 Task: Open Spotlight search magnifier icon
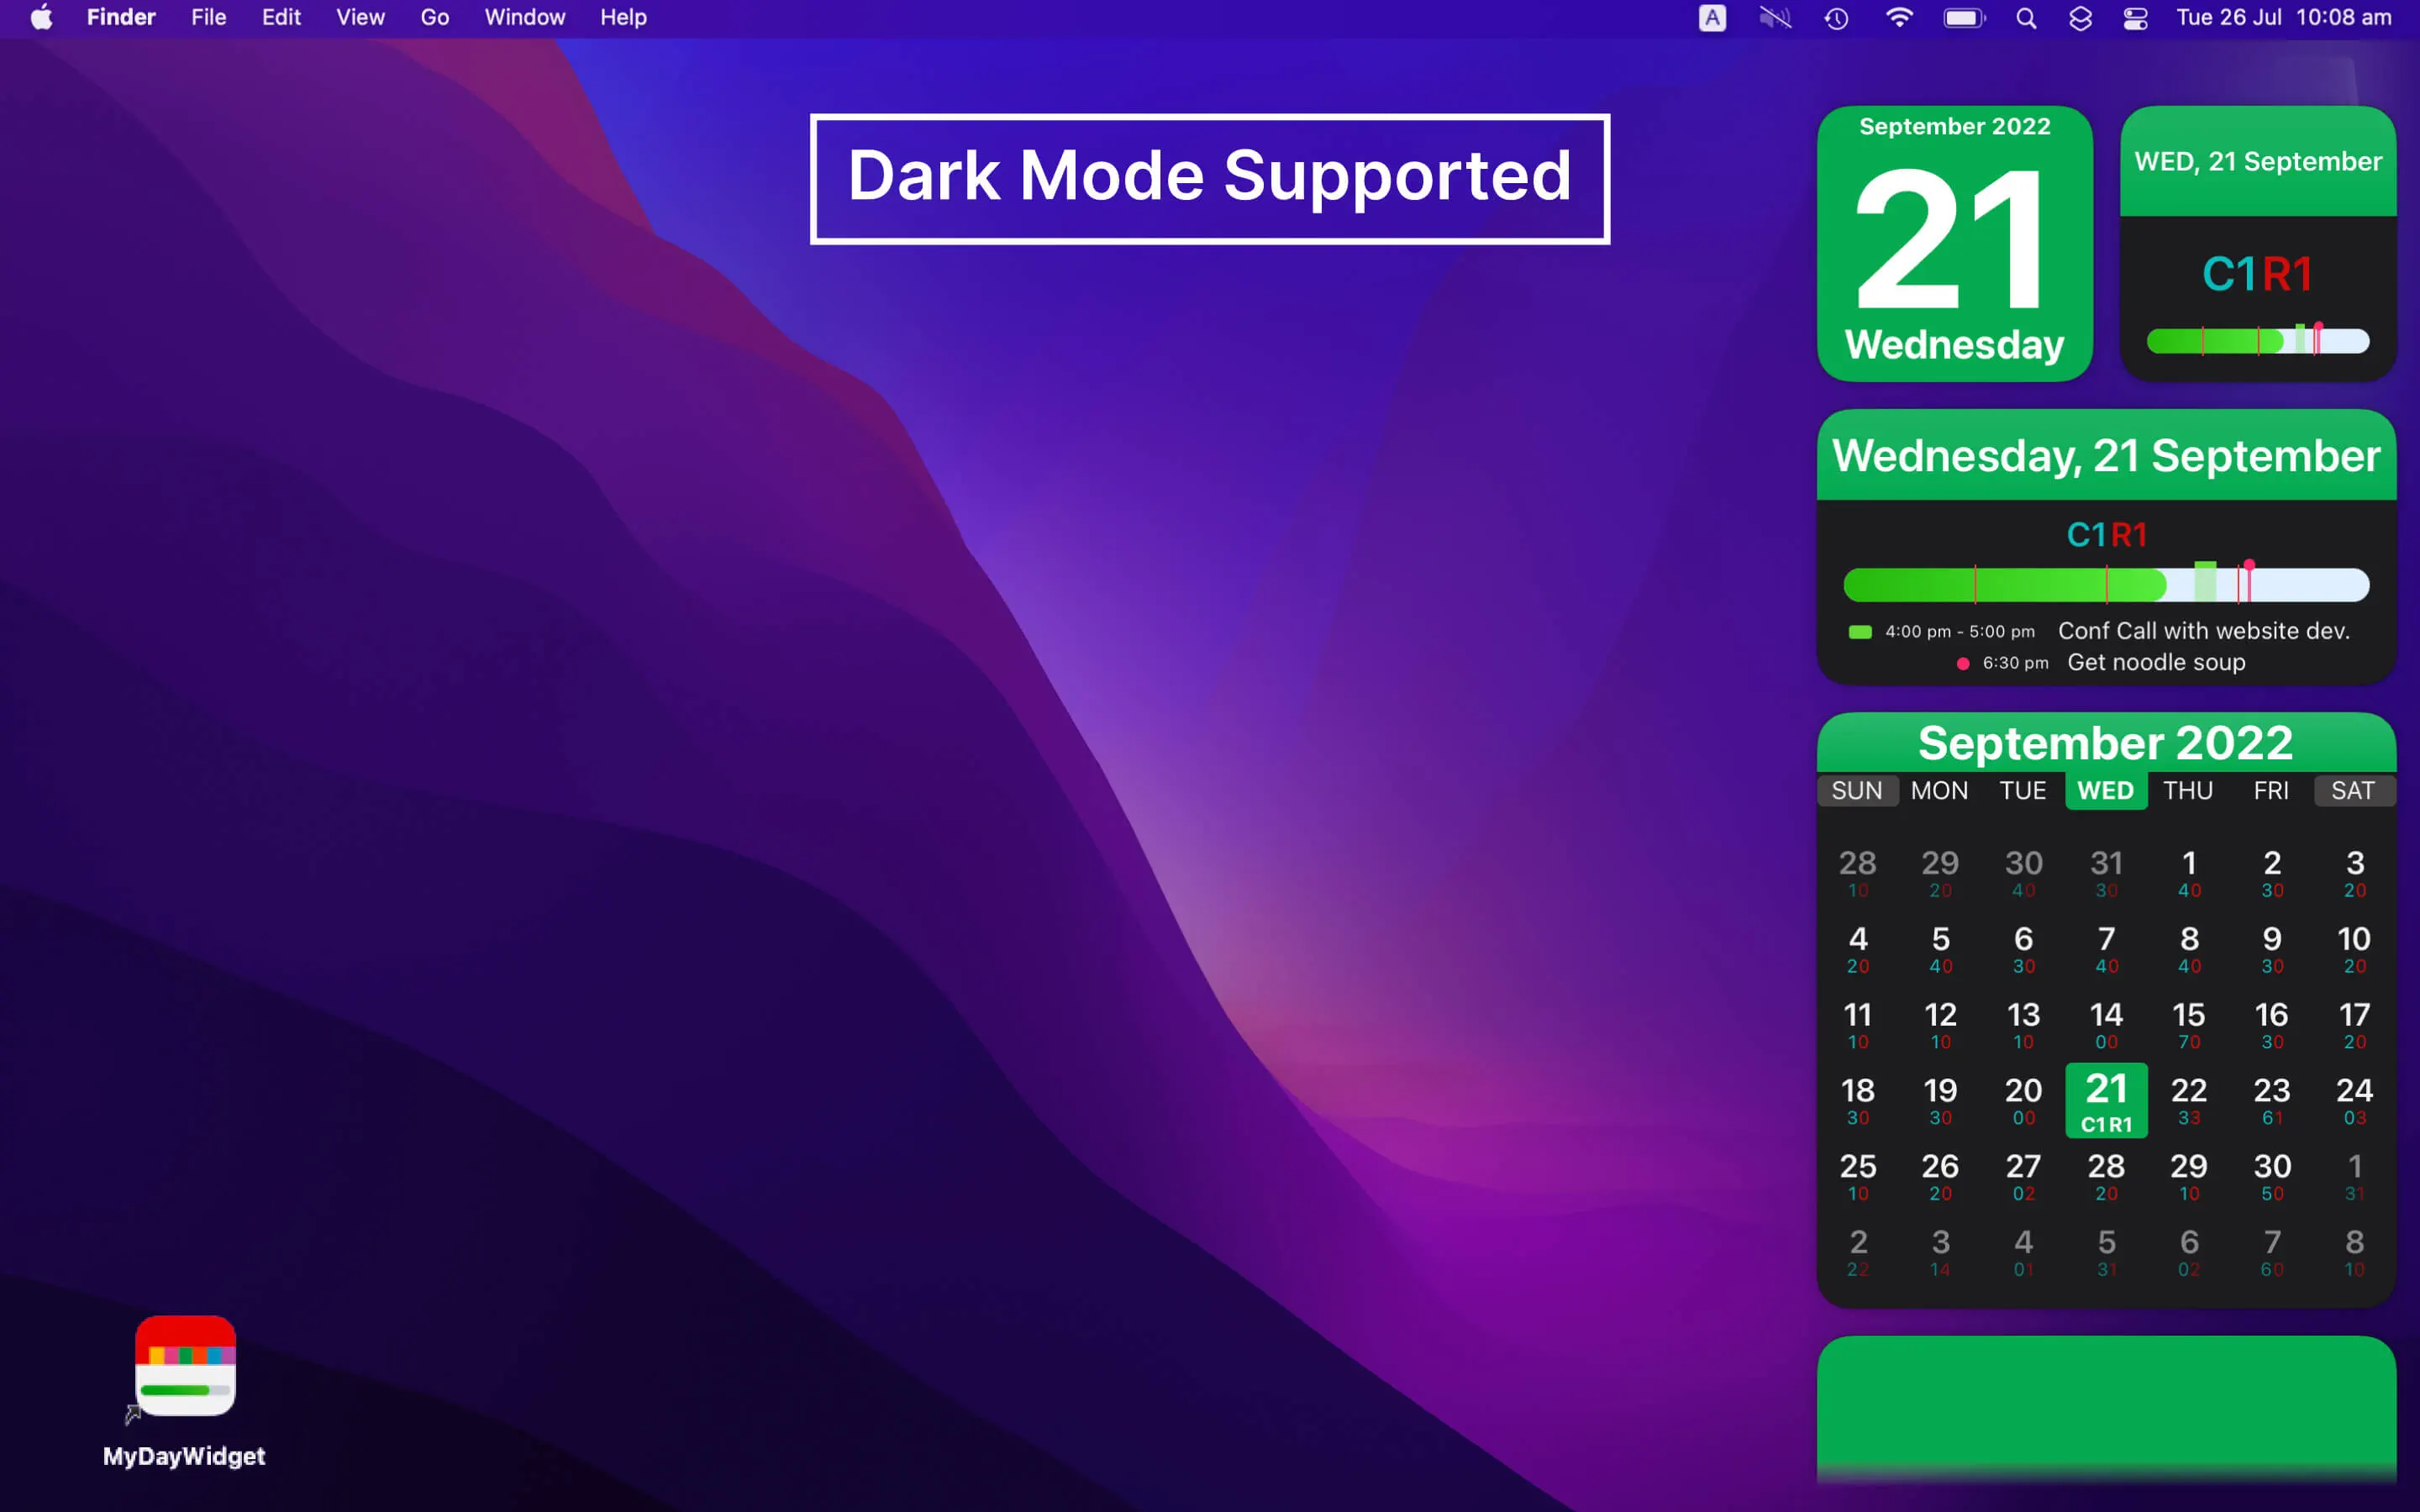(x=2025, y=17)
